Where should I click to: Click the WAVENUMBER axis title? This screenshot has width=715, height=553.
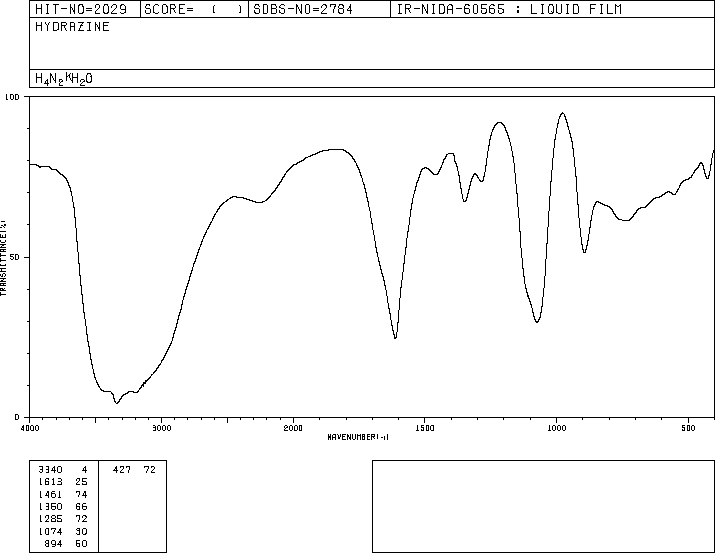(358, 437)
